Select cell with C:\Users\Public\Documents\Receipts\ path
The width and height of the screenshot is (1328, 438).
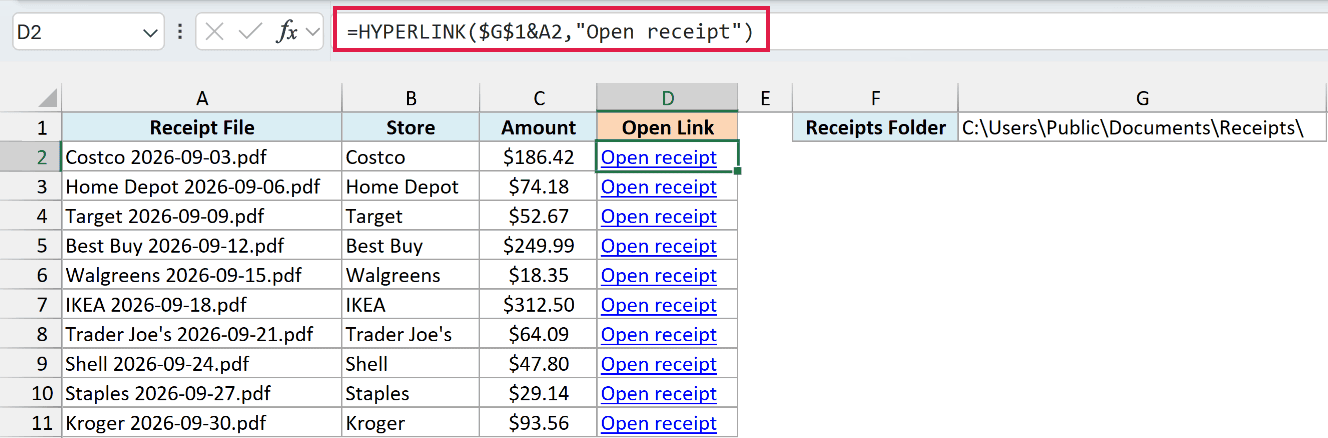click(1142, 127)
